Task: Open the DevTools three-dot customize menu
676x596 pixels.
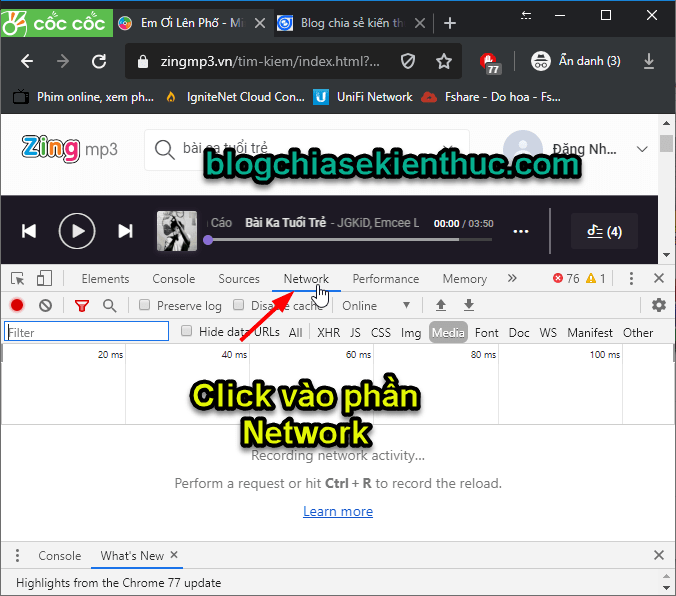Action: point(631,279)
